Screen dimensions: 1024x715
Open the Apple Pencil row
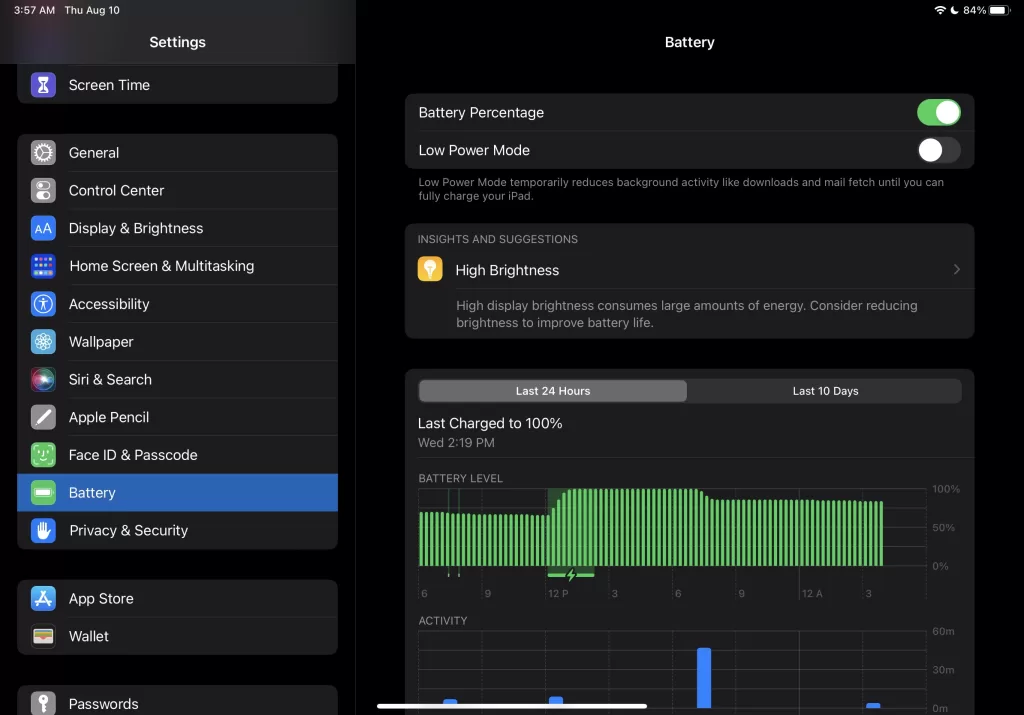[178, 417]
